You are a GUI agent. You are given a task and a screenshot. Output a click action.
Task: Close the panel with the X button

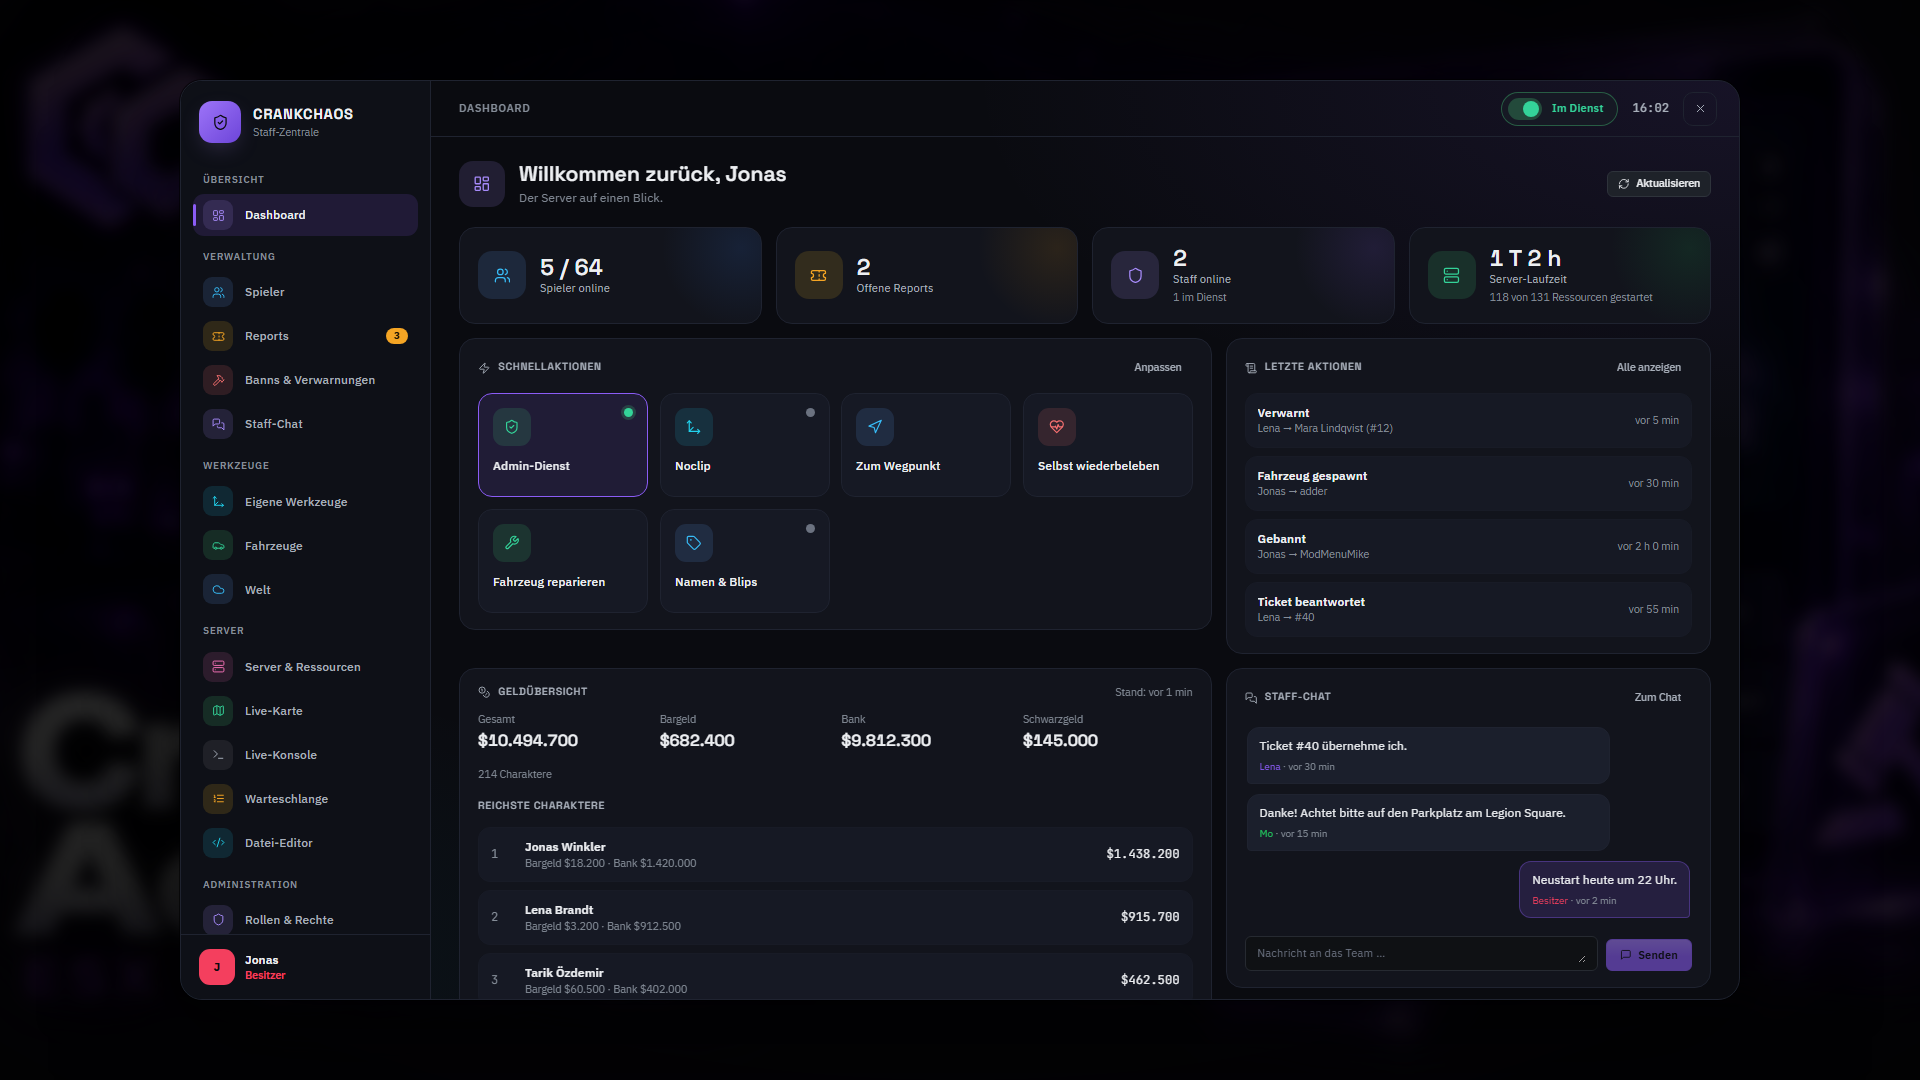pyautogui.click(x=1700, y=109)
